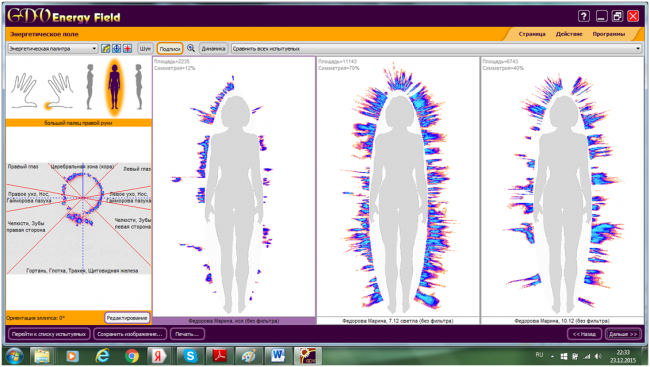Toggle the Динамика view
650x367 pixels.
pos(213,49)
